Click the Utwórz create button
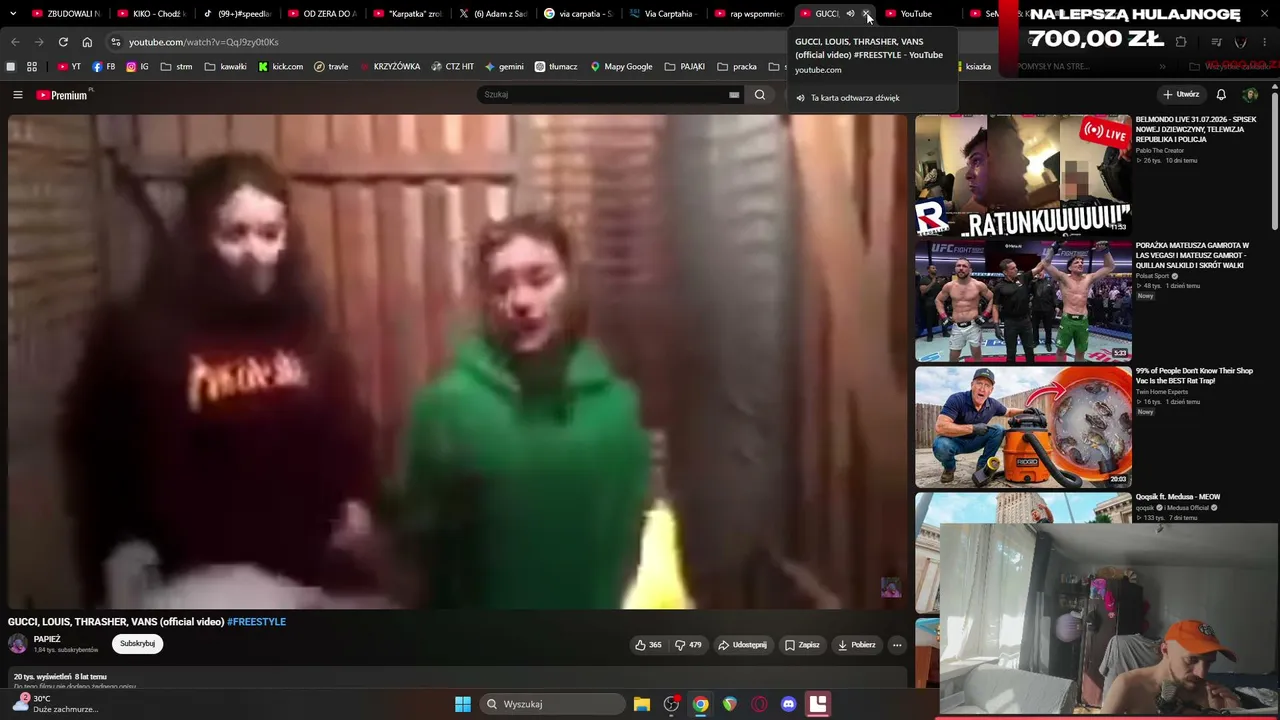Screen dimensions: 1280x720 pyautogui.click(x=1181, y=95)
